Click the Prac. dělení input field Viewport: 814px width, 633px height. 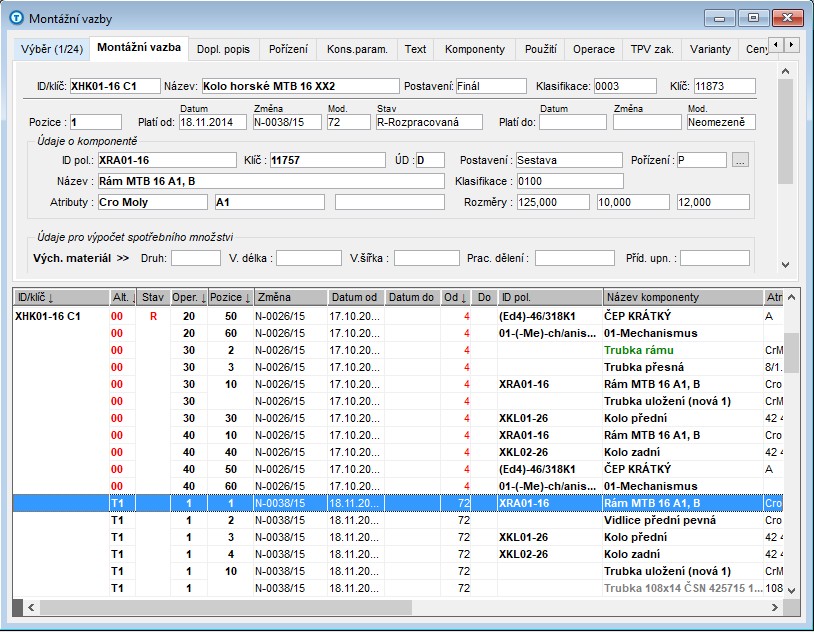[x=575, y=258]
